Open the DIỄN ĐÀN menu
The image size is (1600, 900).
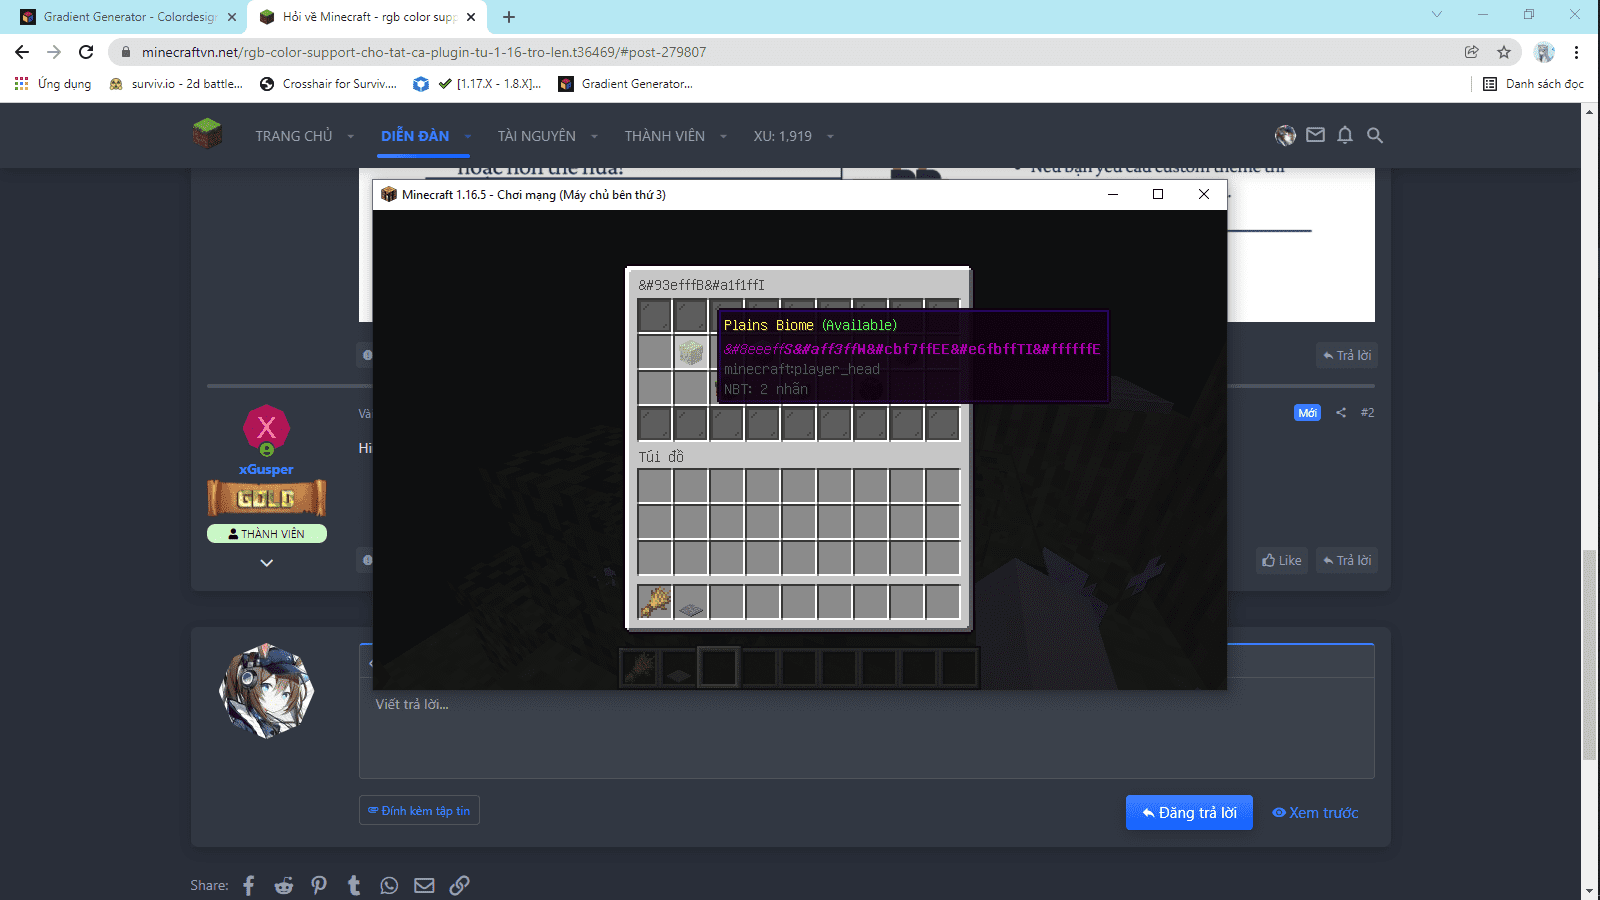(x=415, y=136)
